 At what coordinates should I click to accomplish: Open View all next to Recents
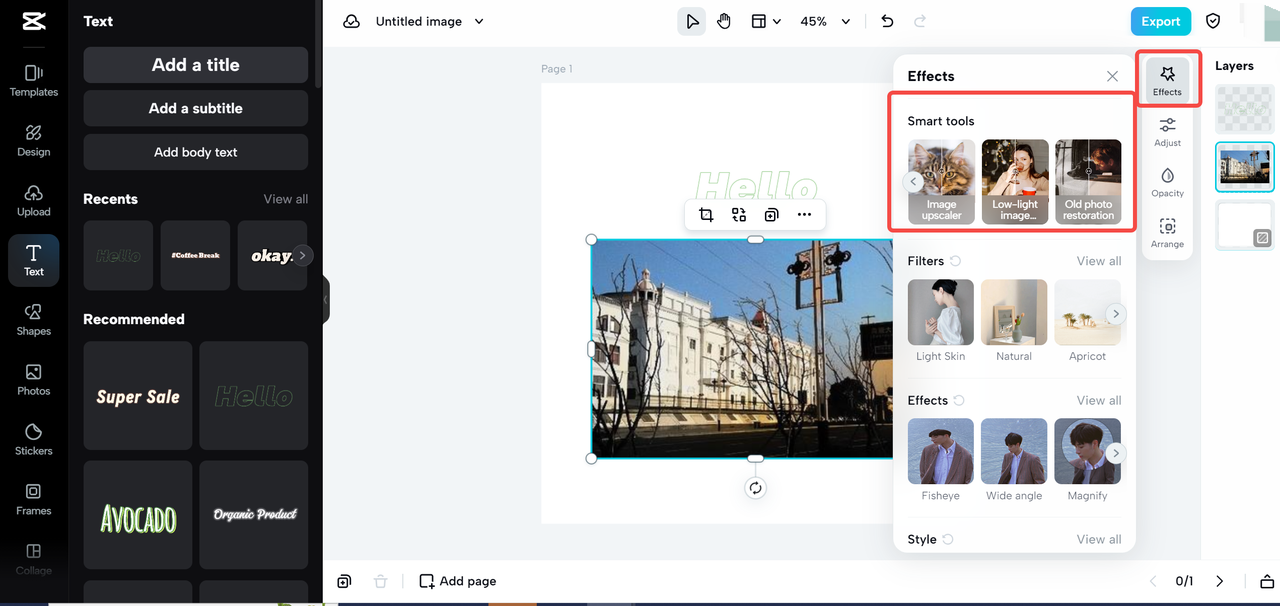coord(286,199)
